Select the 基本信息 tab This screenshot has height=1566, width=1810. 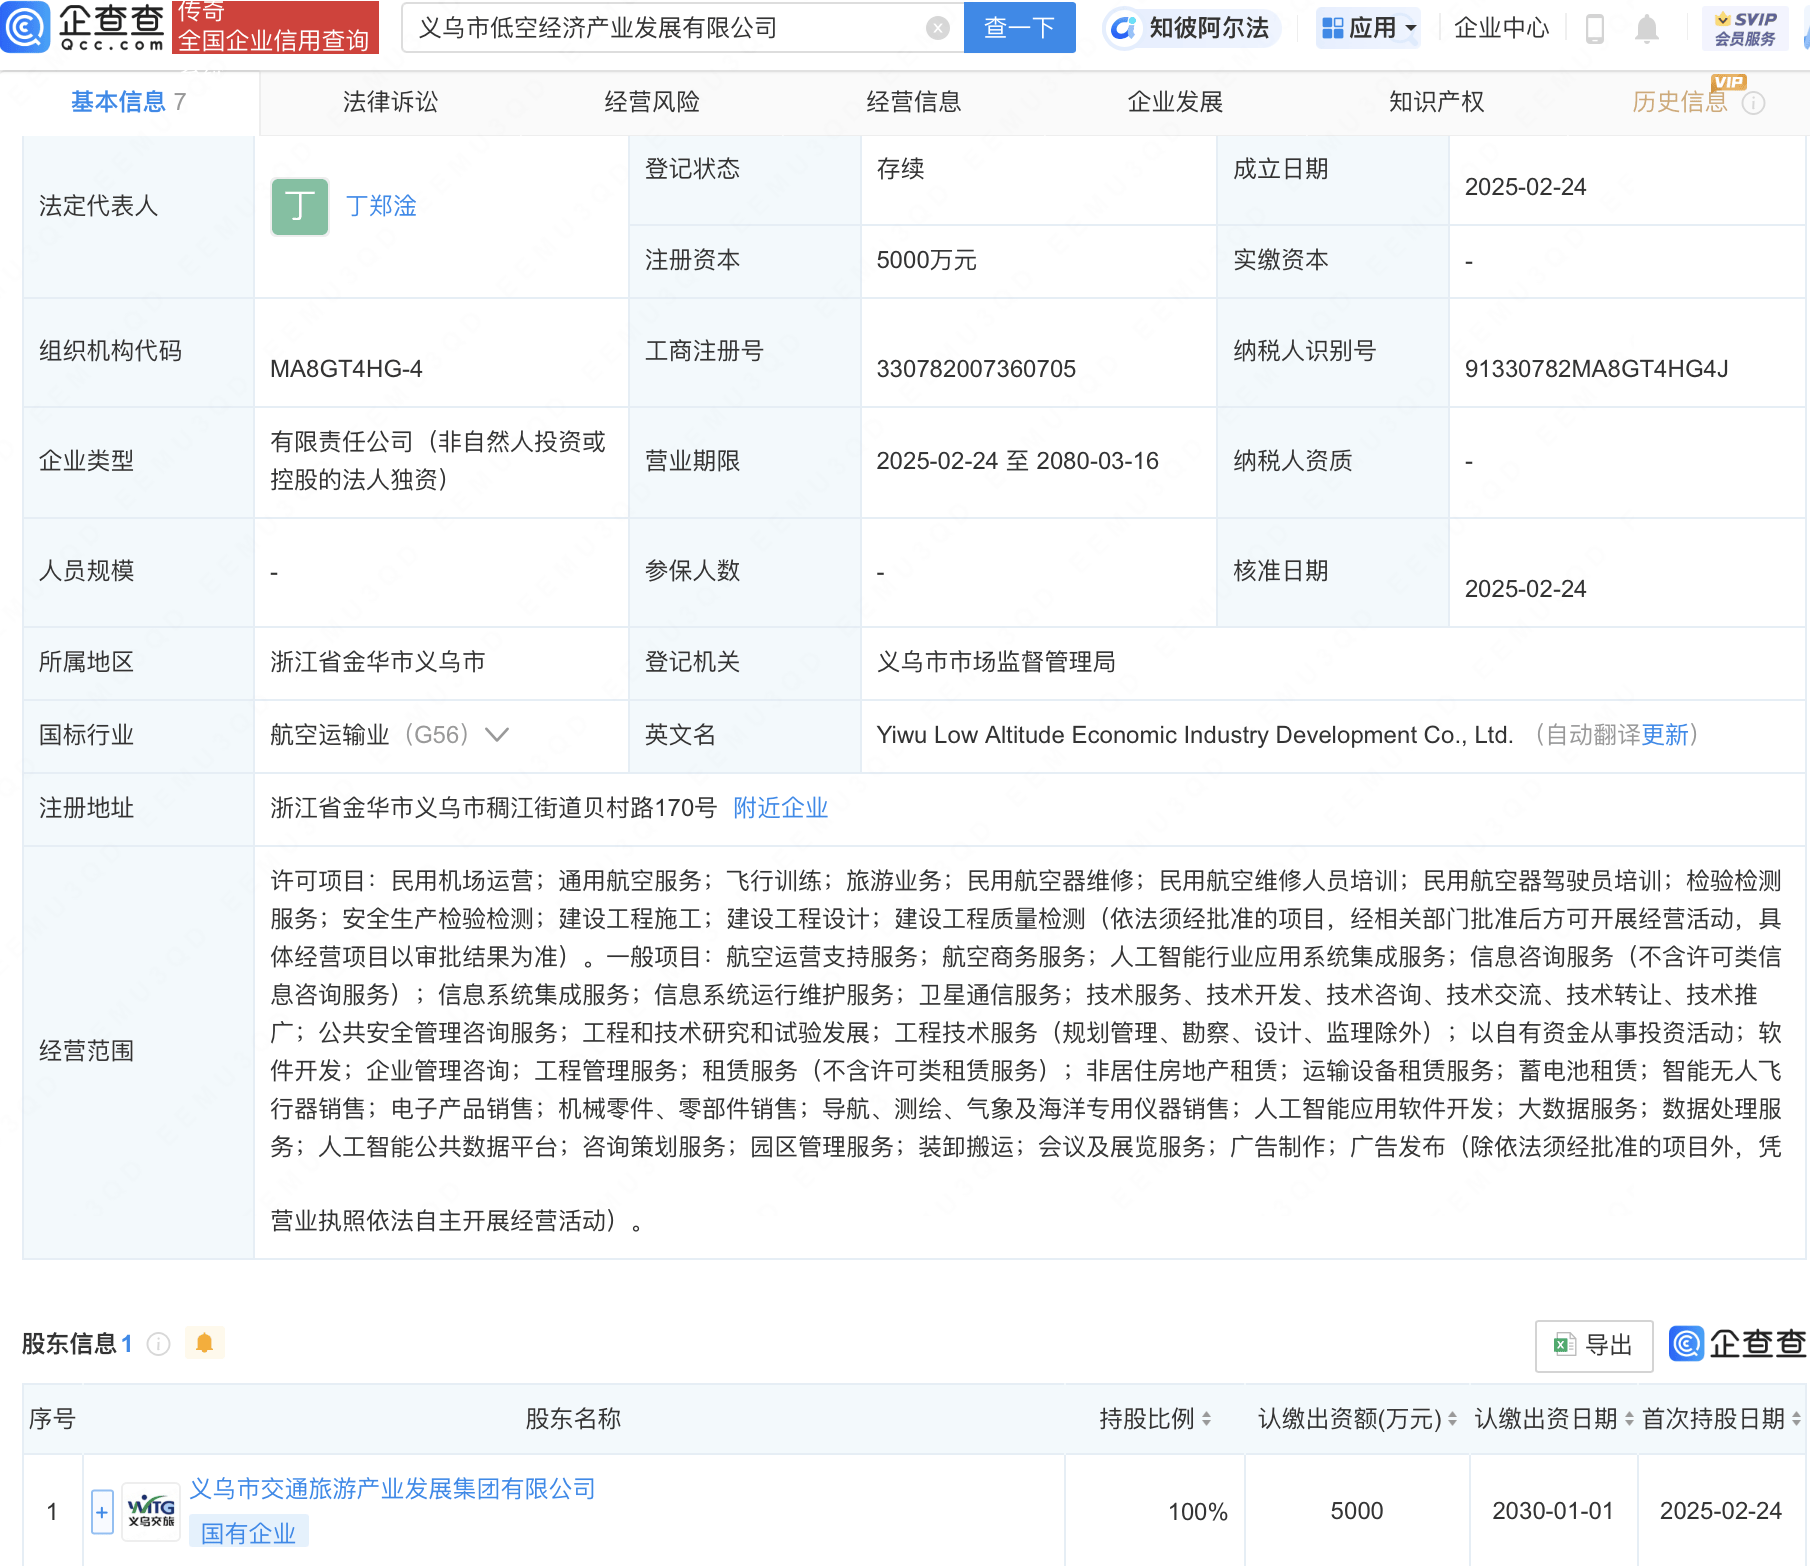pos(128,102)
